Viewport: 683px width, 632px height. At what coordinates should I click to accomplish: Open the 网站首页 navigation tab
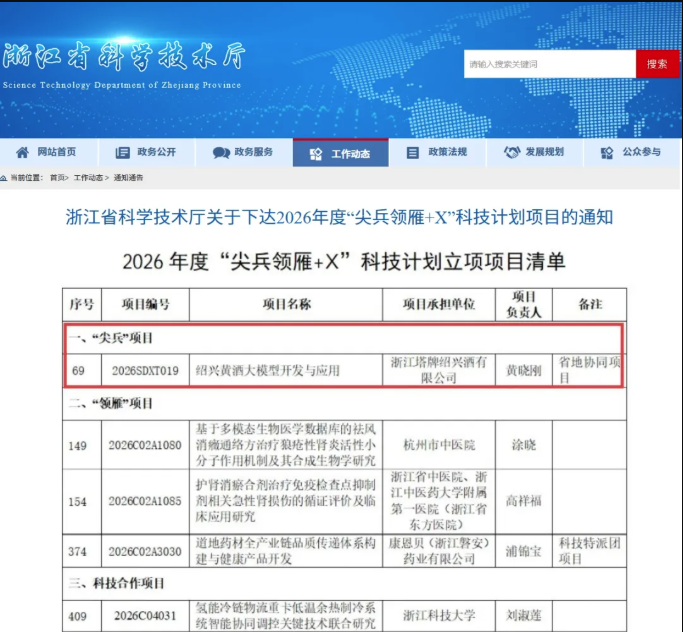56,152
